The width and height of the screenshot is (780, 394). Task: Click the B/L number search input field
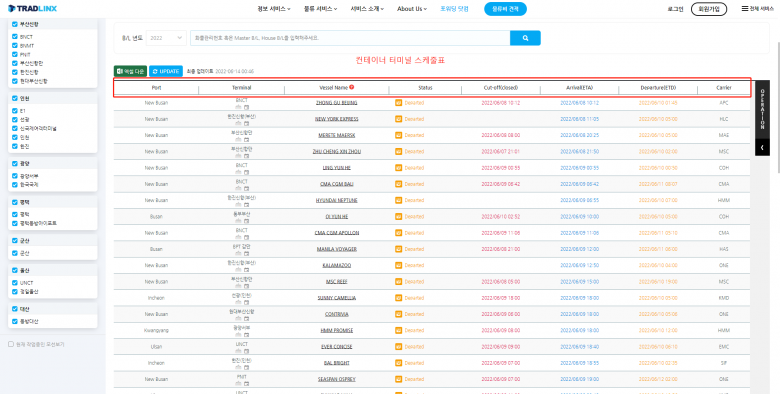coord(350,38)
